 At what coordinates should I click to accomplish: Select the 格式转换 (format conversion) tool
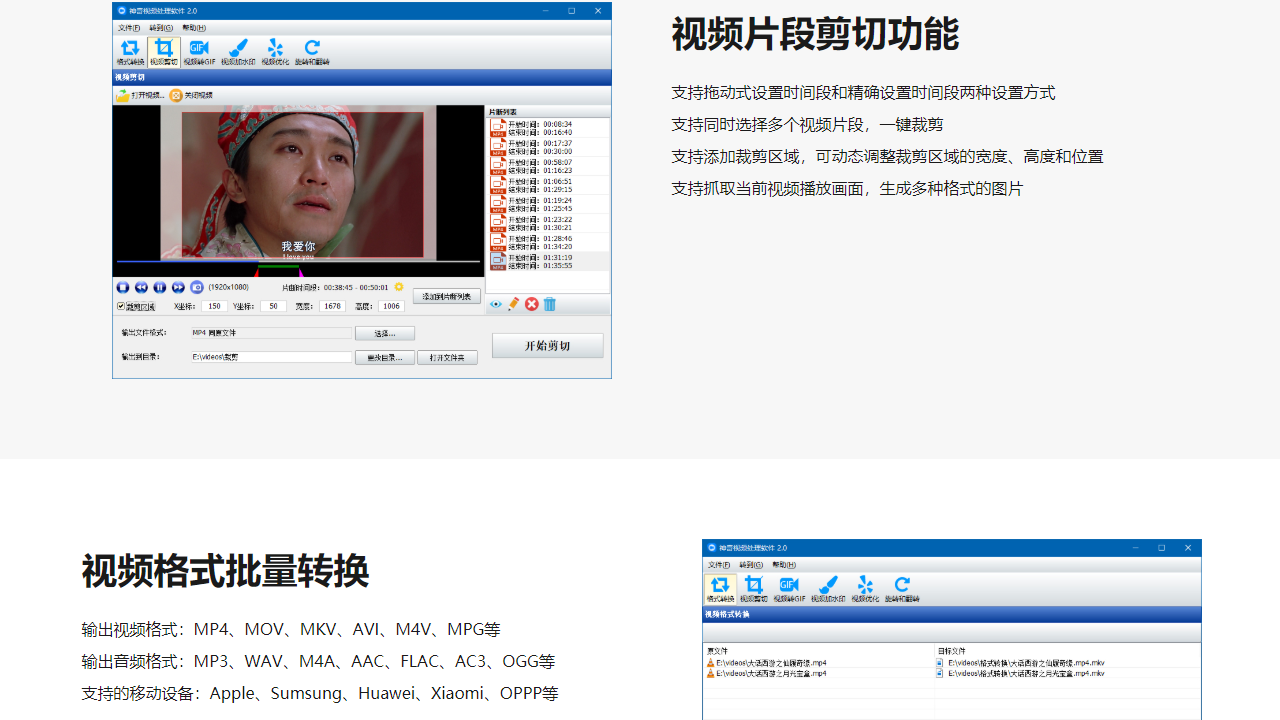pyautogui.click(x=131, y=48)
